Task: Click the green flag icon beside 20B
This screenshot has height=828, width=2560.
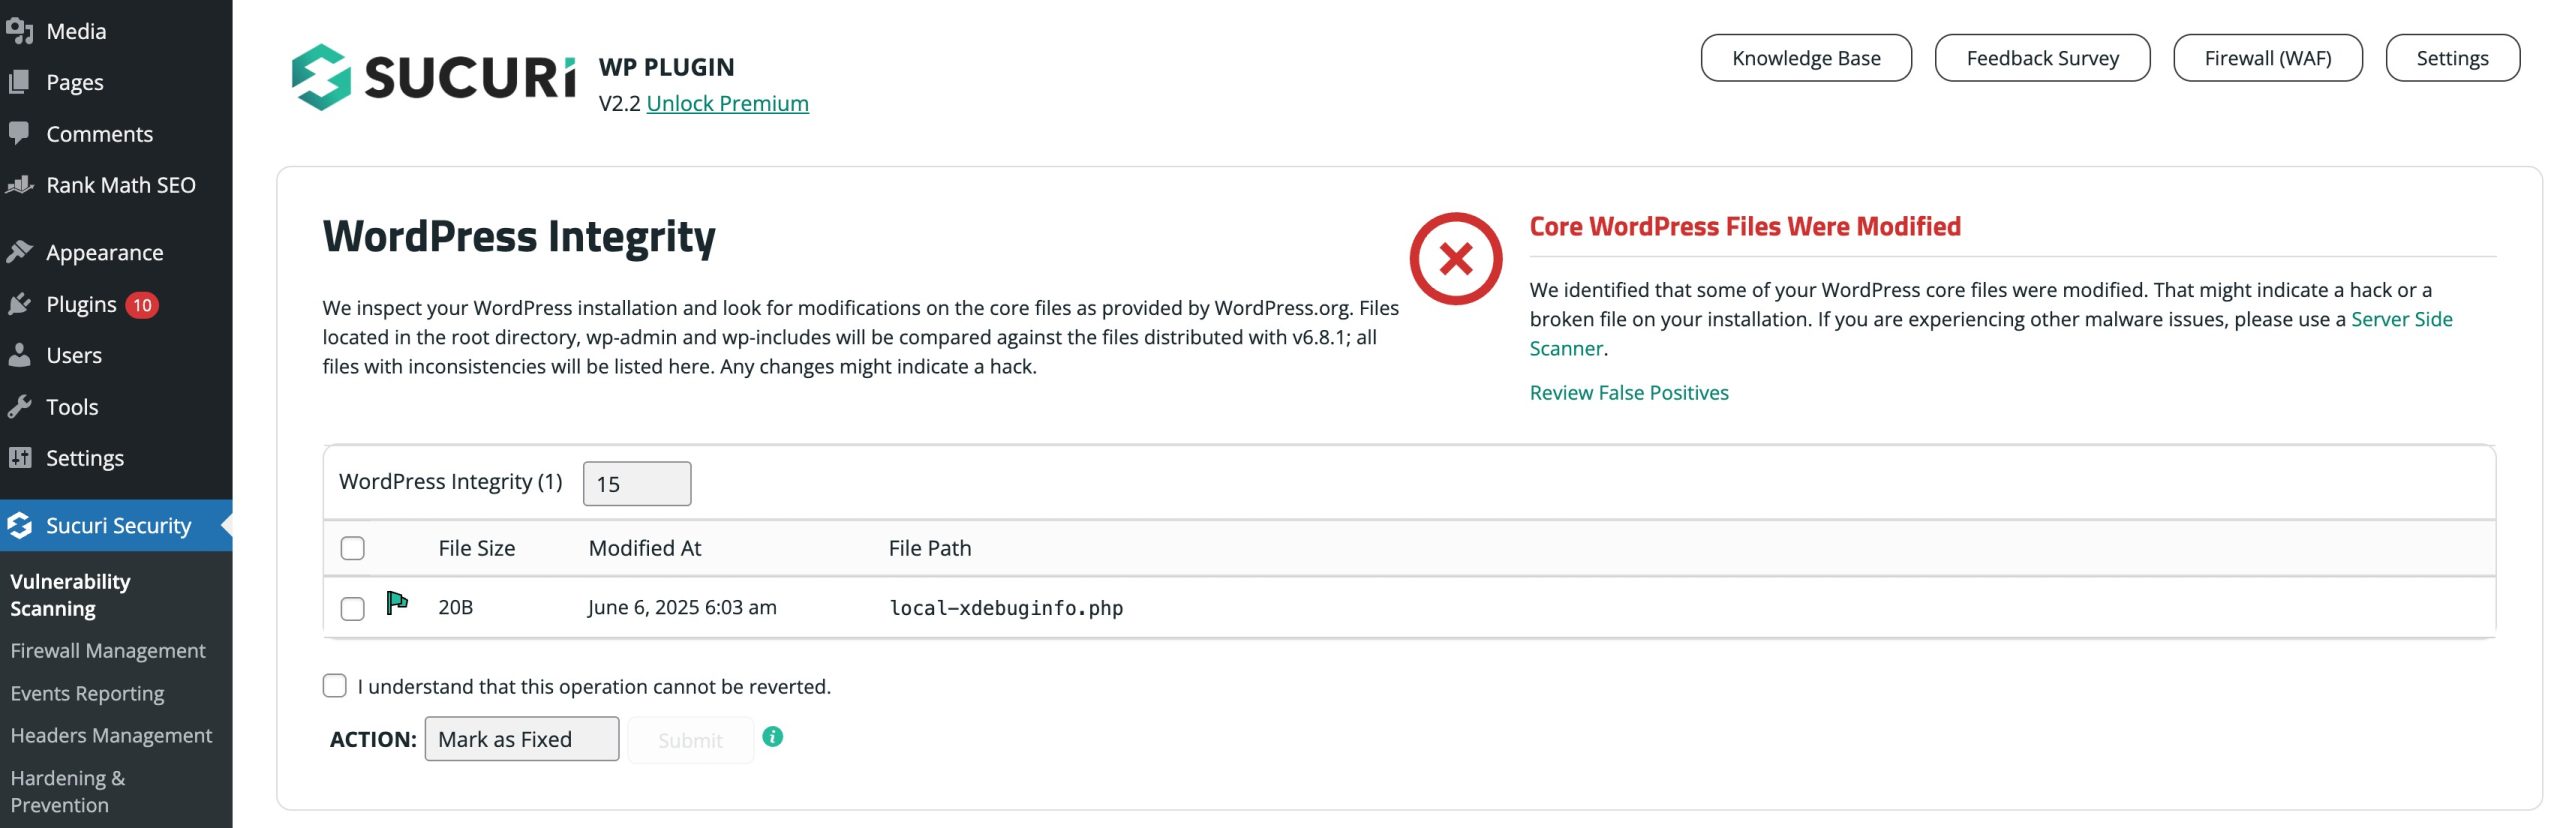Action: pos(397,603)
